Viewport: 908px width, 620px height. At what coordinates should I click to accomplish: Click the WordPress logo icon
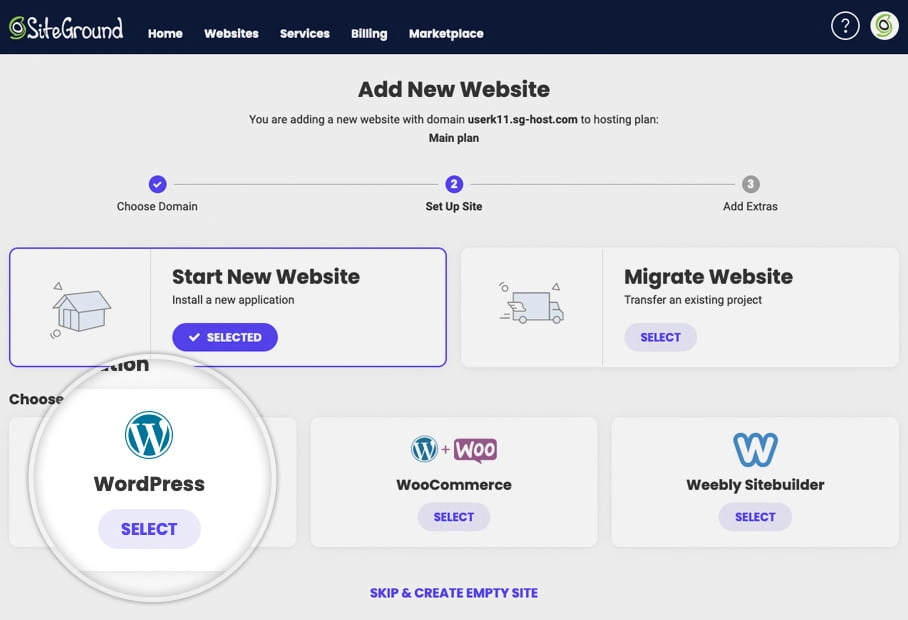point(149,436)
